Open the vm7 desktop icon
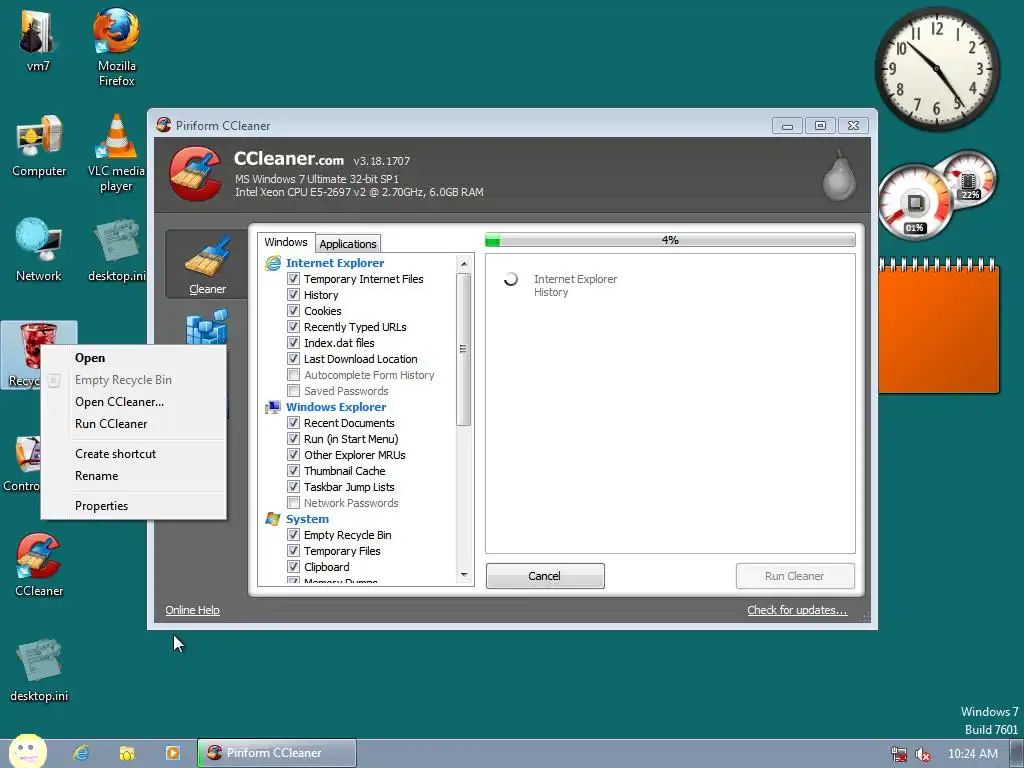 tap(37, 38)
